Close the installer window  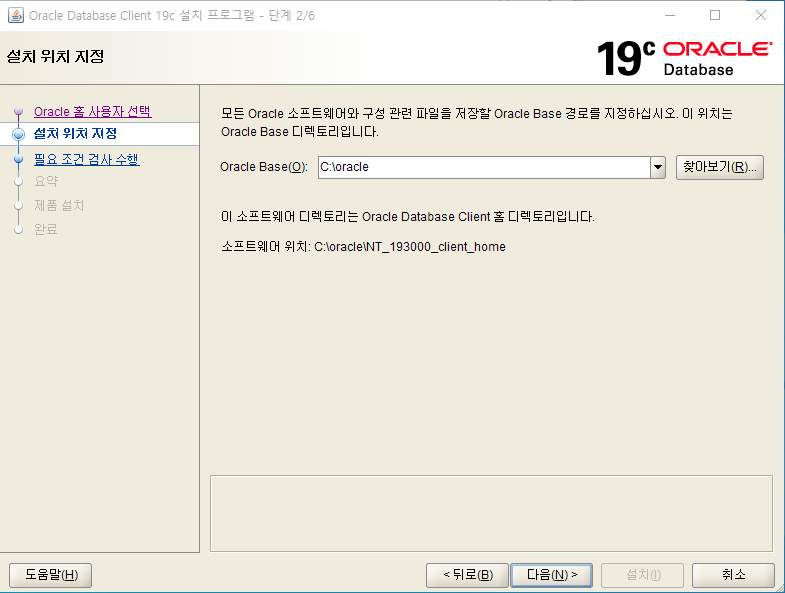[x=760, y=16]
